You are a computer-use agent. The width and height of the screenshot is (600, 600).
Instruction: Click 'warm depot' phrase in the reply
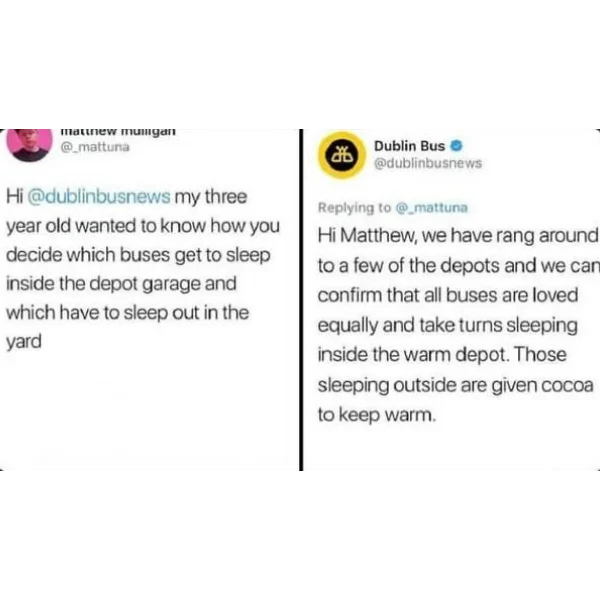pyautogui.click(x=455, y=354)
